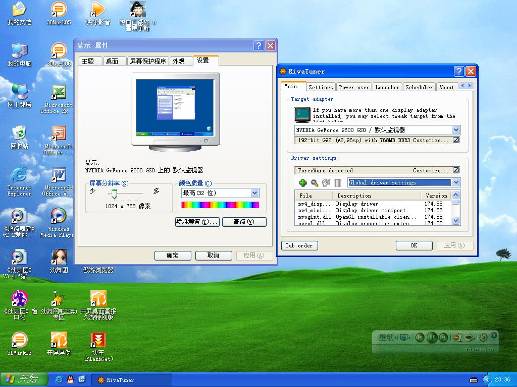The image size is (517, 387).
Task: Click the Display Properties help question mark button
Action: (x=258, y=45)
